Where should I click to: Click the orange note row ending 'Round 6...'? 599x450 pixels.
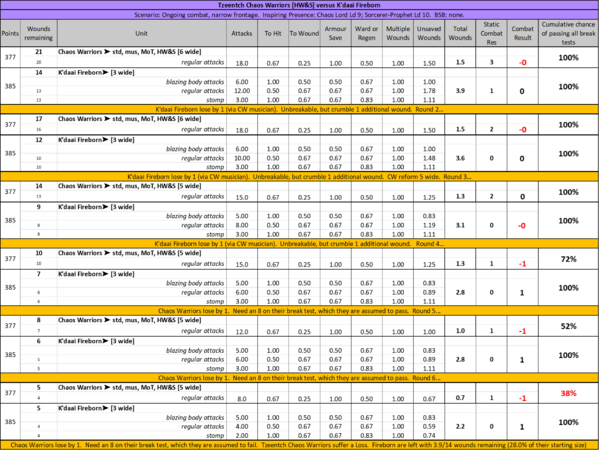pyautogui.click(x=300, y=378)
